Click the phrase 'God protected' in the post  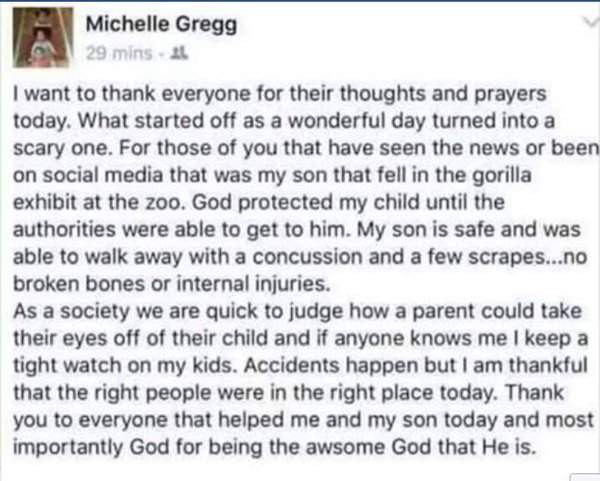(262, 203)
